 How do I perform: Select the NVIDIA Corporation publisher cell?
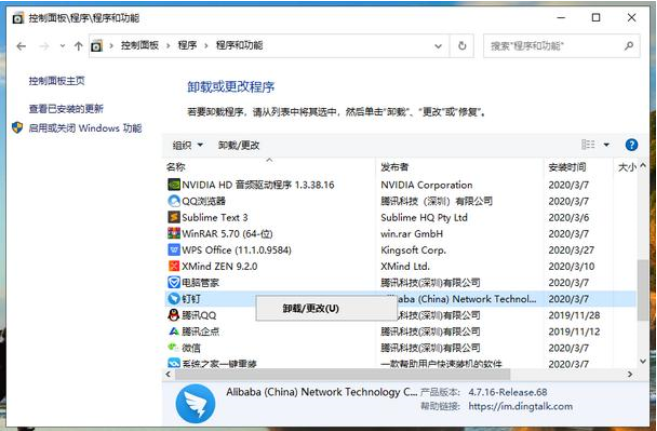426,185
